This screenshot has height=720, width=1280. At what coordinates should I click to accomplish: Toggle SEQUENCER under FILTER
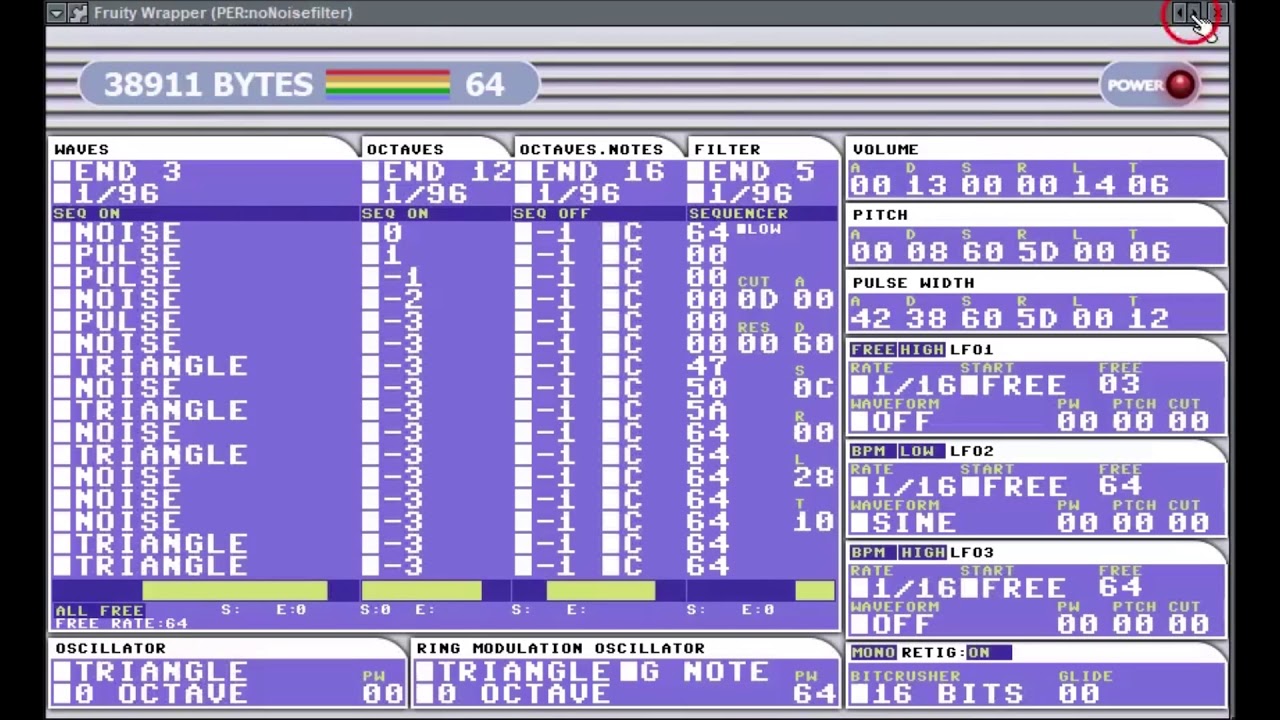pyautogui.click(x=738, y=213)
